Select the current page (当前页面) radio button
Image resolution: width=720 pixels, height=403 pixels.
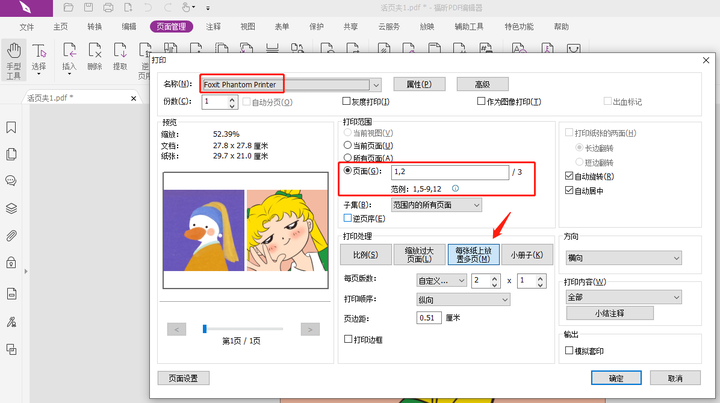pyautogui.click(x=348, y=145)
